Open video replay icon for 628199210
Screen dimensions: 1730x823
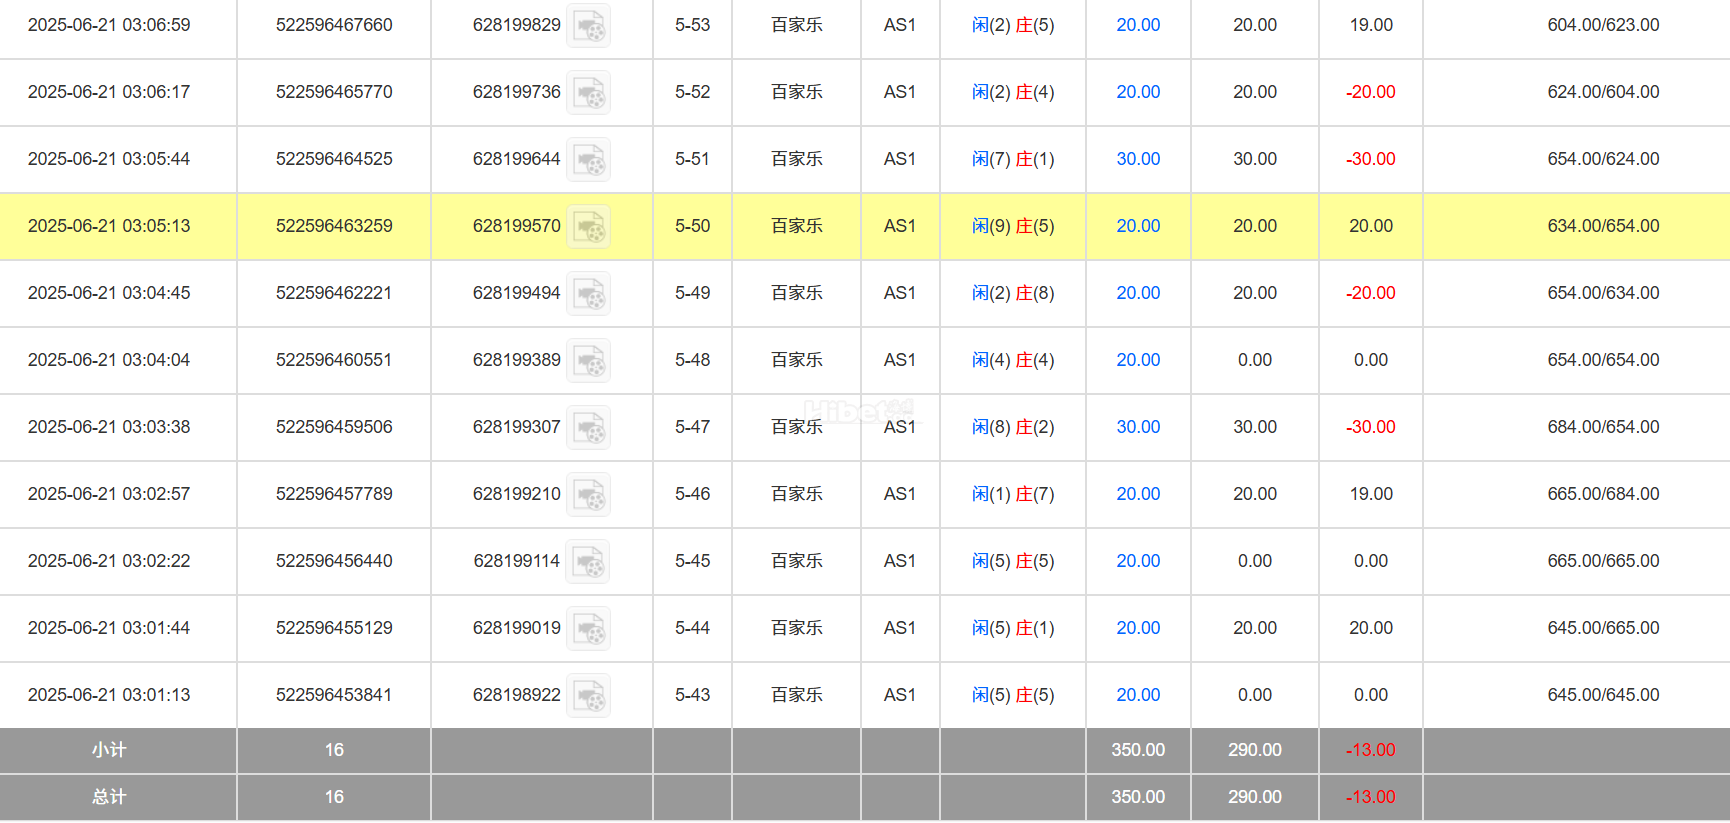tap(589, 495)
